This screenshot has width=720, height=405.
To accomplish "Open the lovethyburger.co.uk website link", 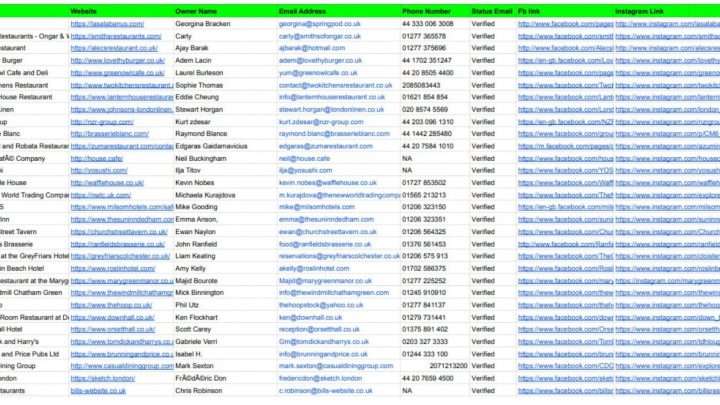I will point(110,60).
